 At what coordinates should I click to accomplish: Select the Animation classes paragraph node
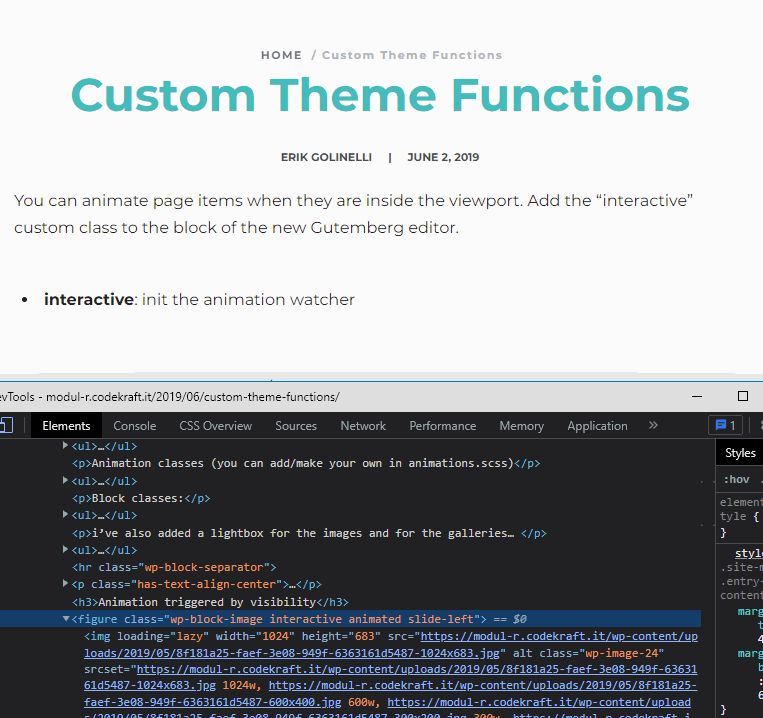click(x=306, y=463)
